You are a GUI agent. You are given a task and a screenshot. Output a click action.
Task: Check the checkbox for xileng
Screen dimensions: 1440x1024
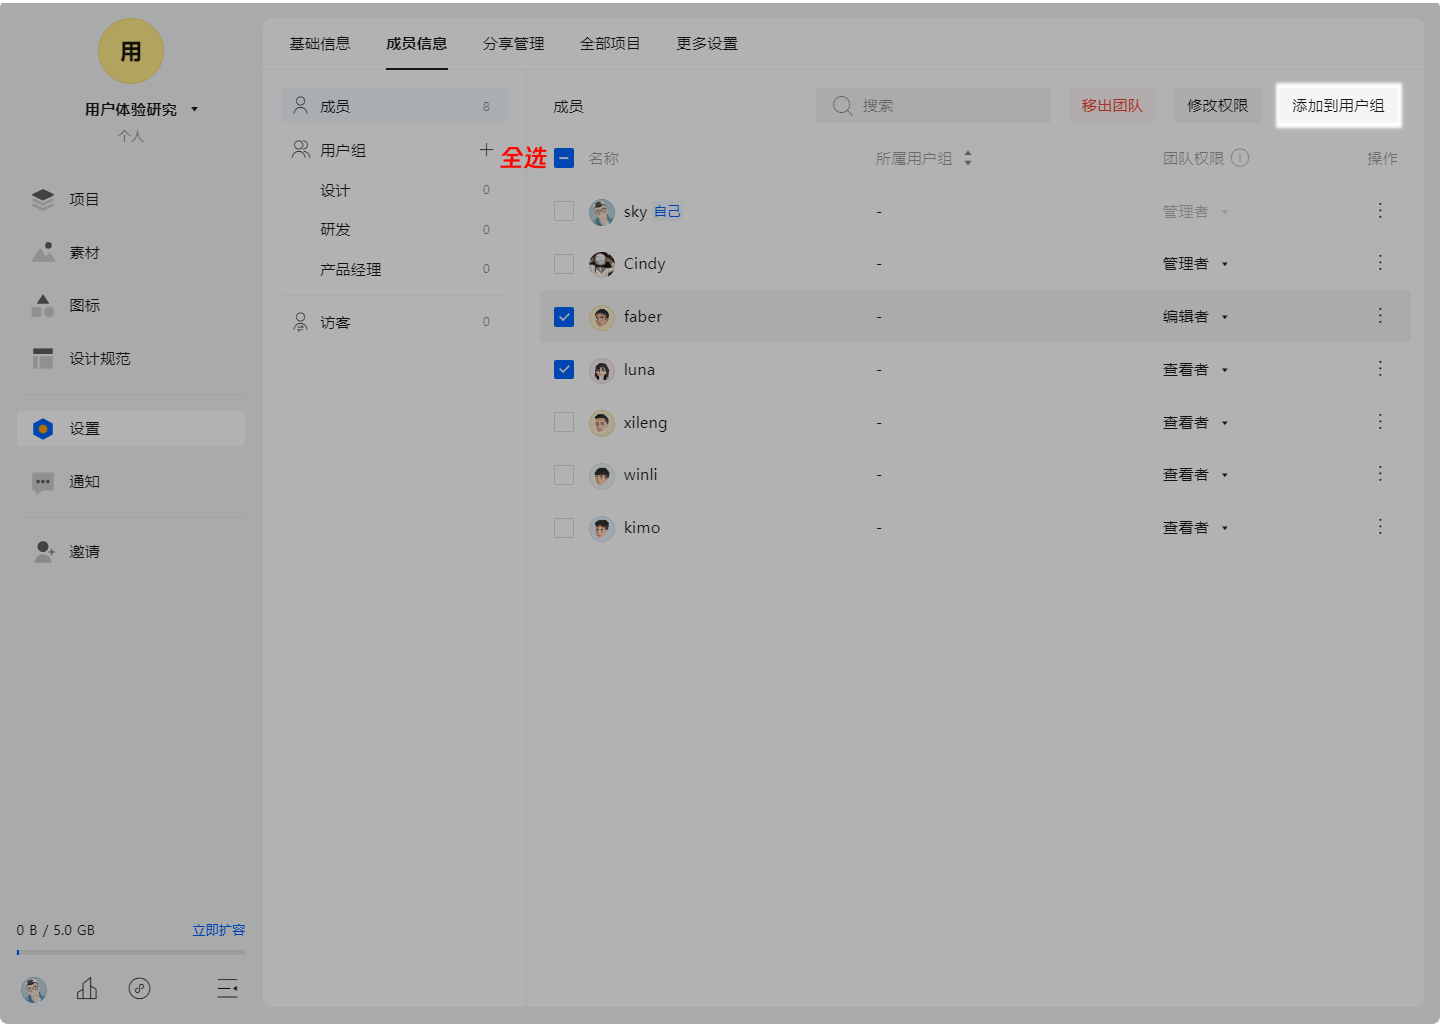(x=564, y=422)
